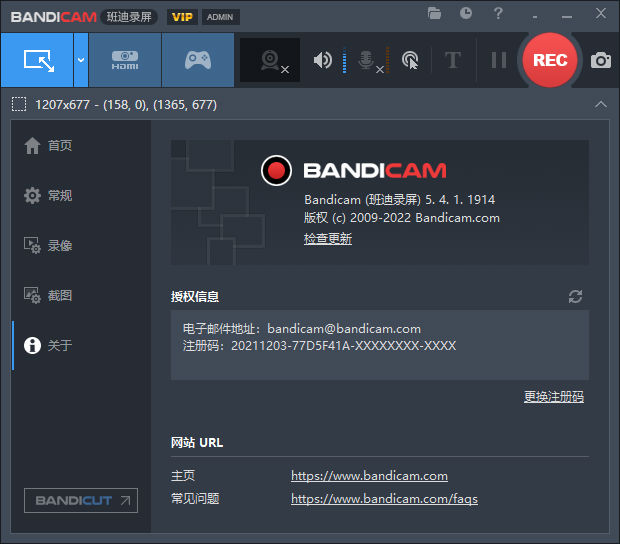620x544 pixels.
Task: Click the speaker volume level meter
Action: (x=344, y=60)
